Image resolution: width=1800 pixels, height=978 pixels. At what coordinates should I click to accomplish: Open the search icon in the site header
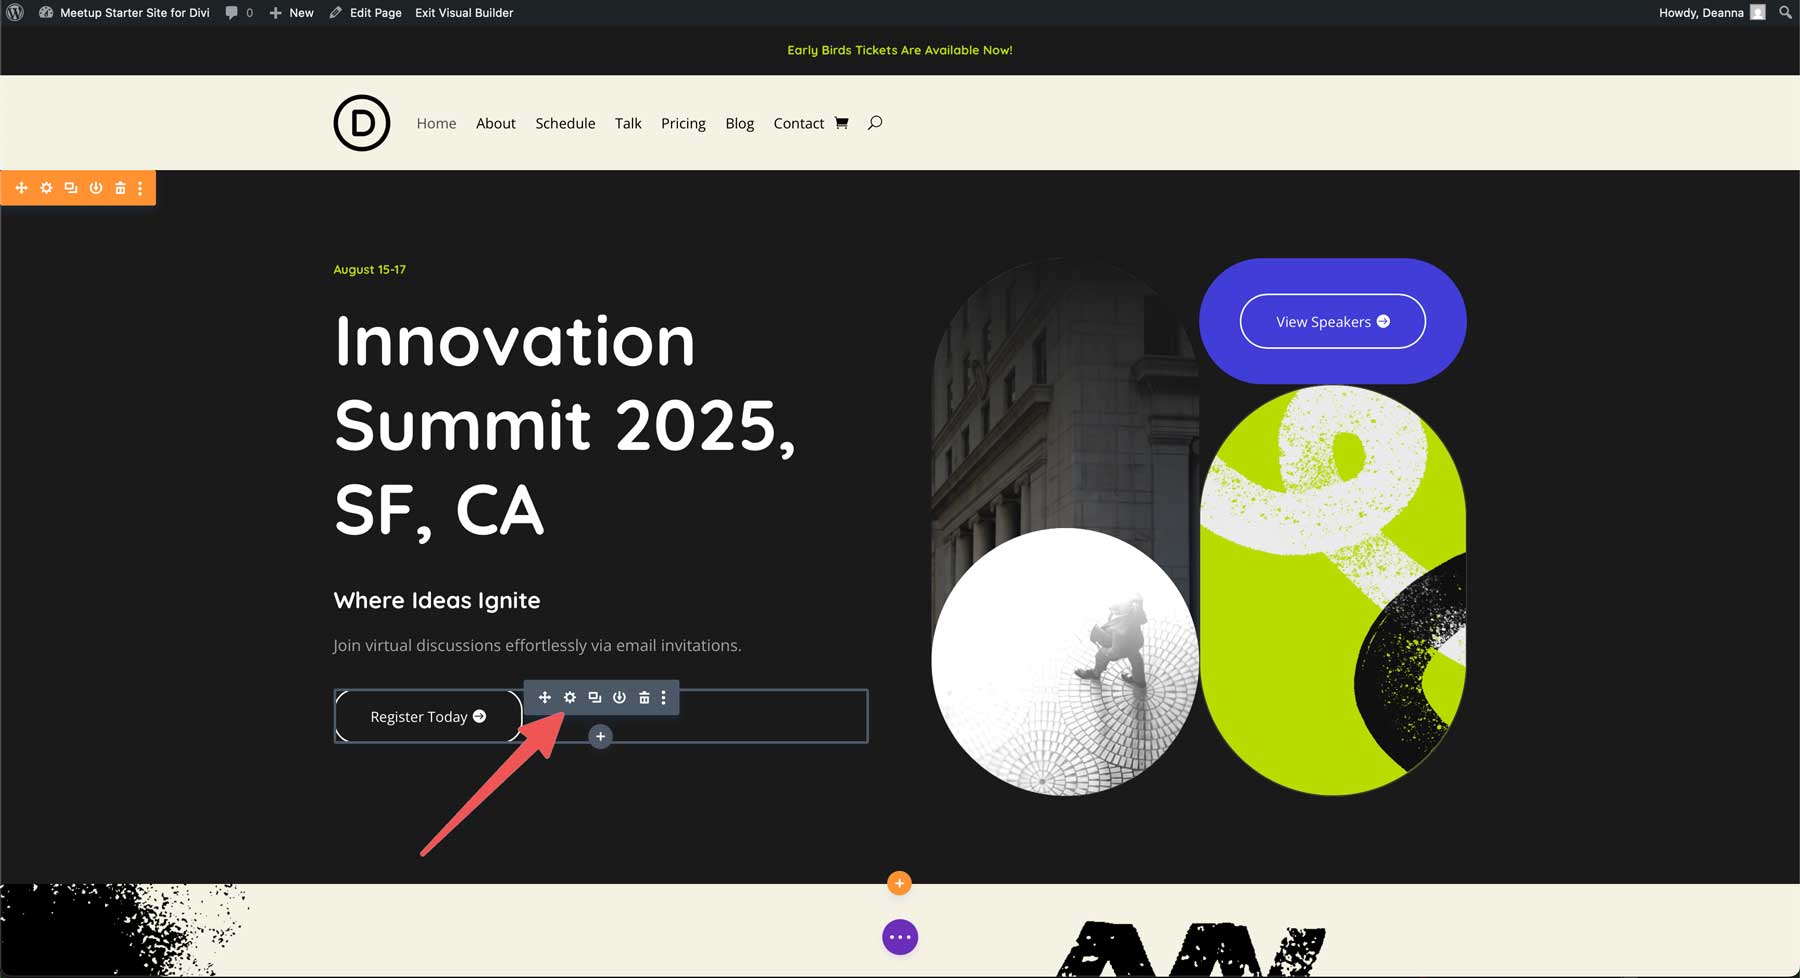875,123
